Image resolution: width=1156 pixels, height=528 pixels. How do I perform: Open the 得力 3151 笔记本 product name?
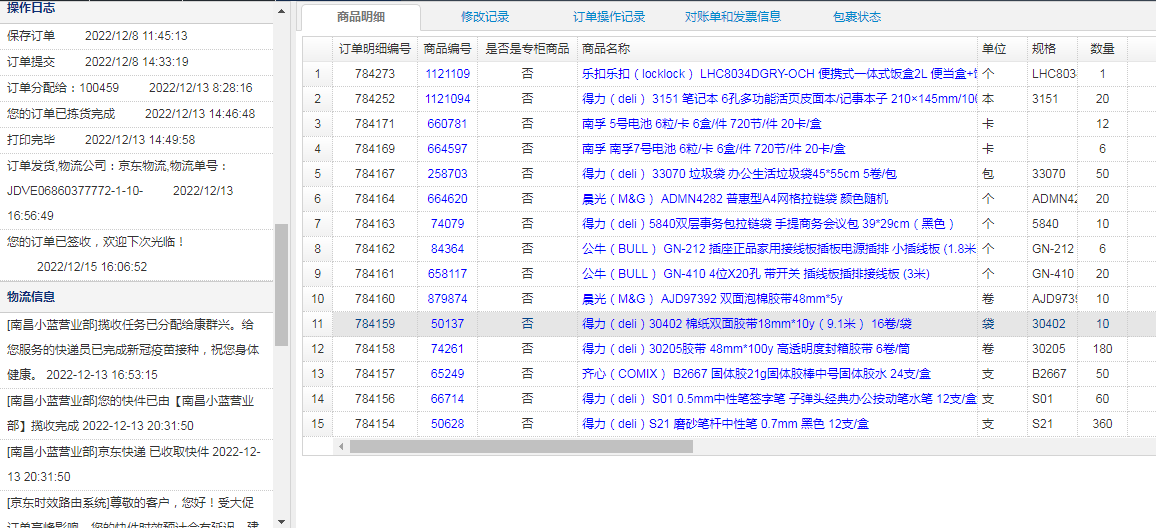tap(779, 99)
